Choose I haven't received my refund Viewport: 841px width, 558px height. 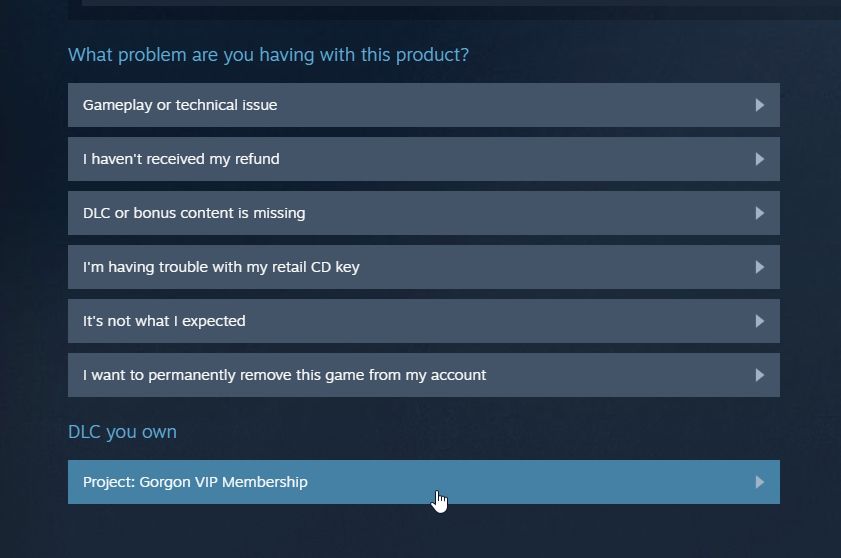pos(181,159)
